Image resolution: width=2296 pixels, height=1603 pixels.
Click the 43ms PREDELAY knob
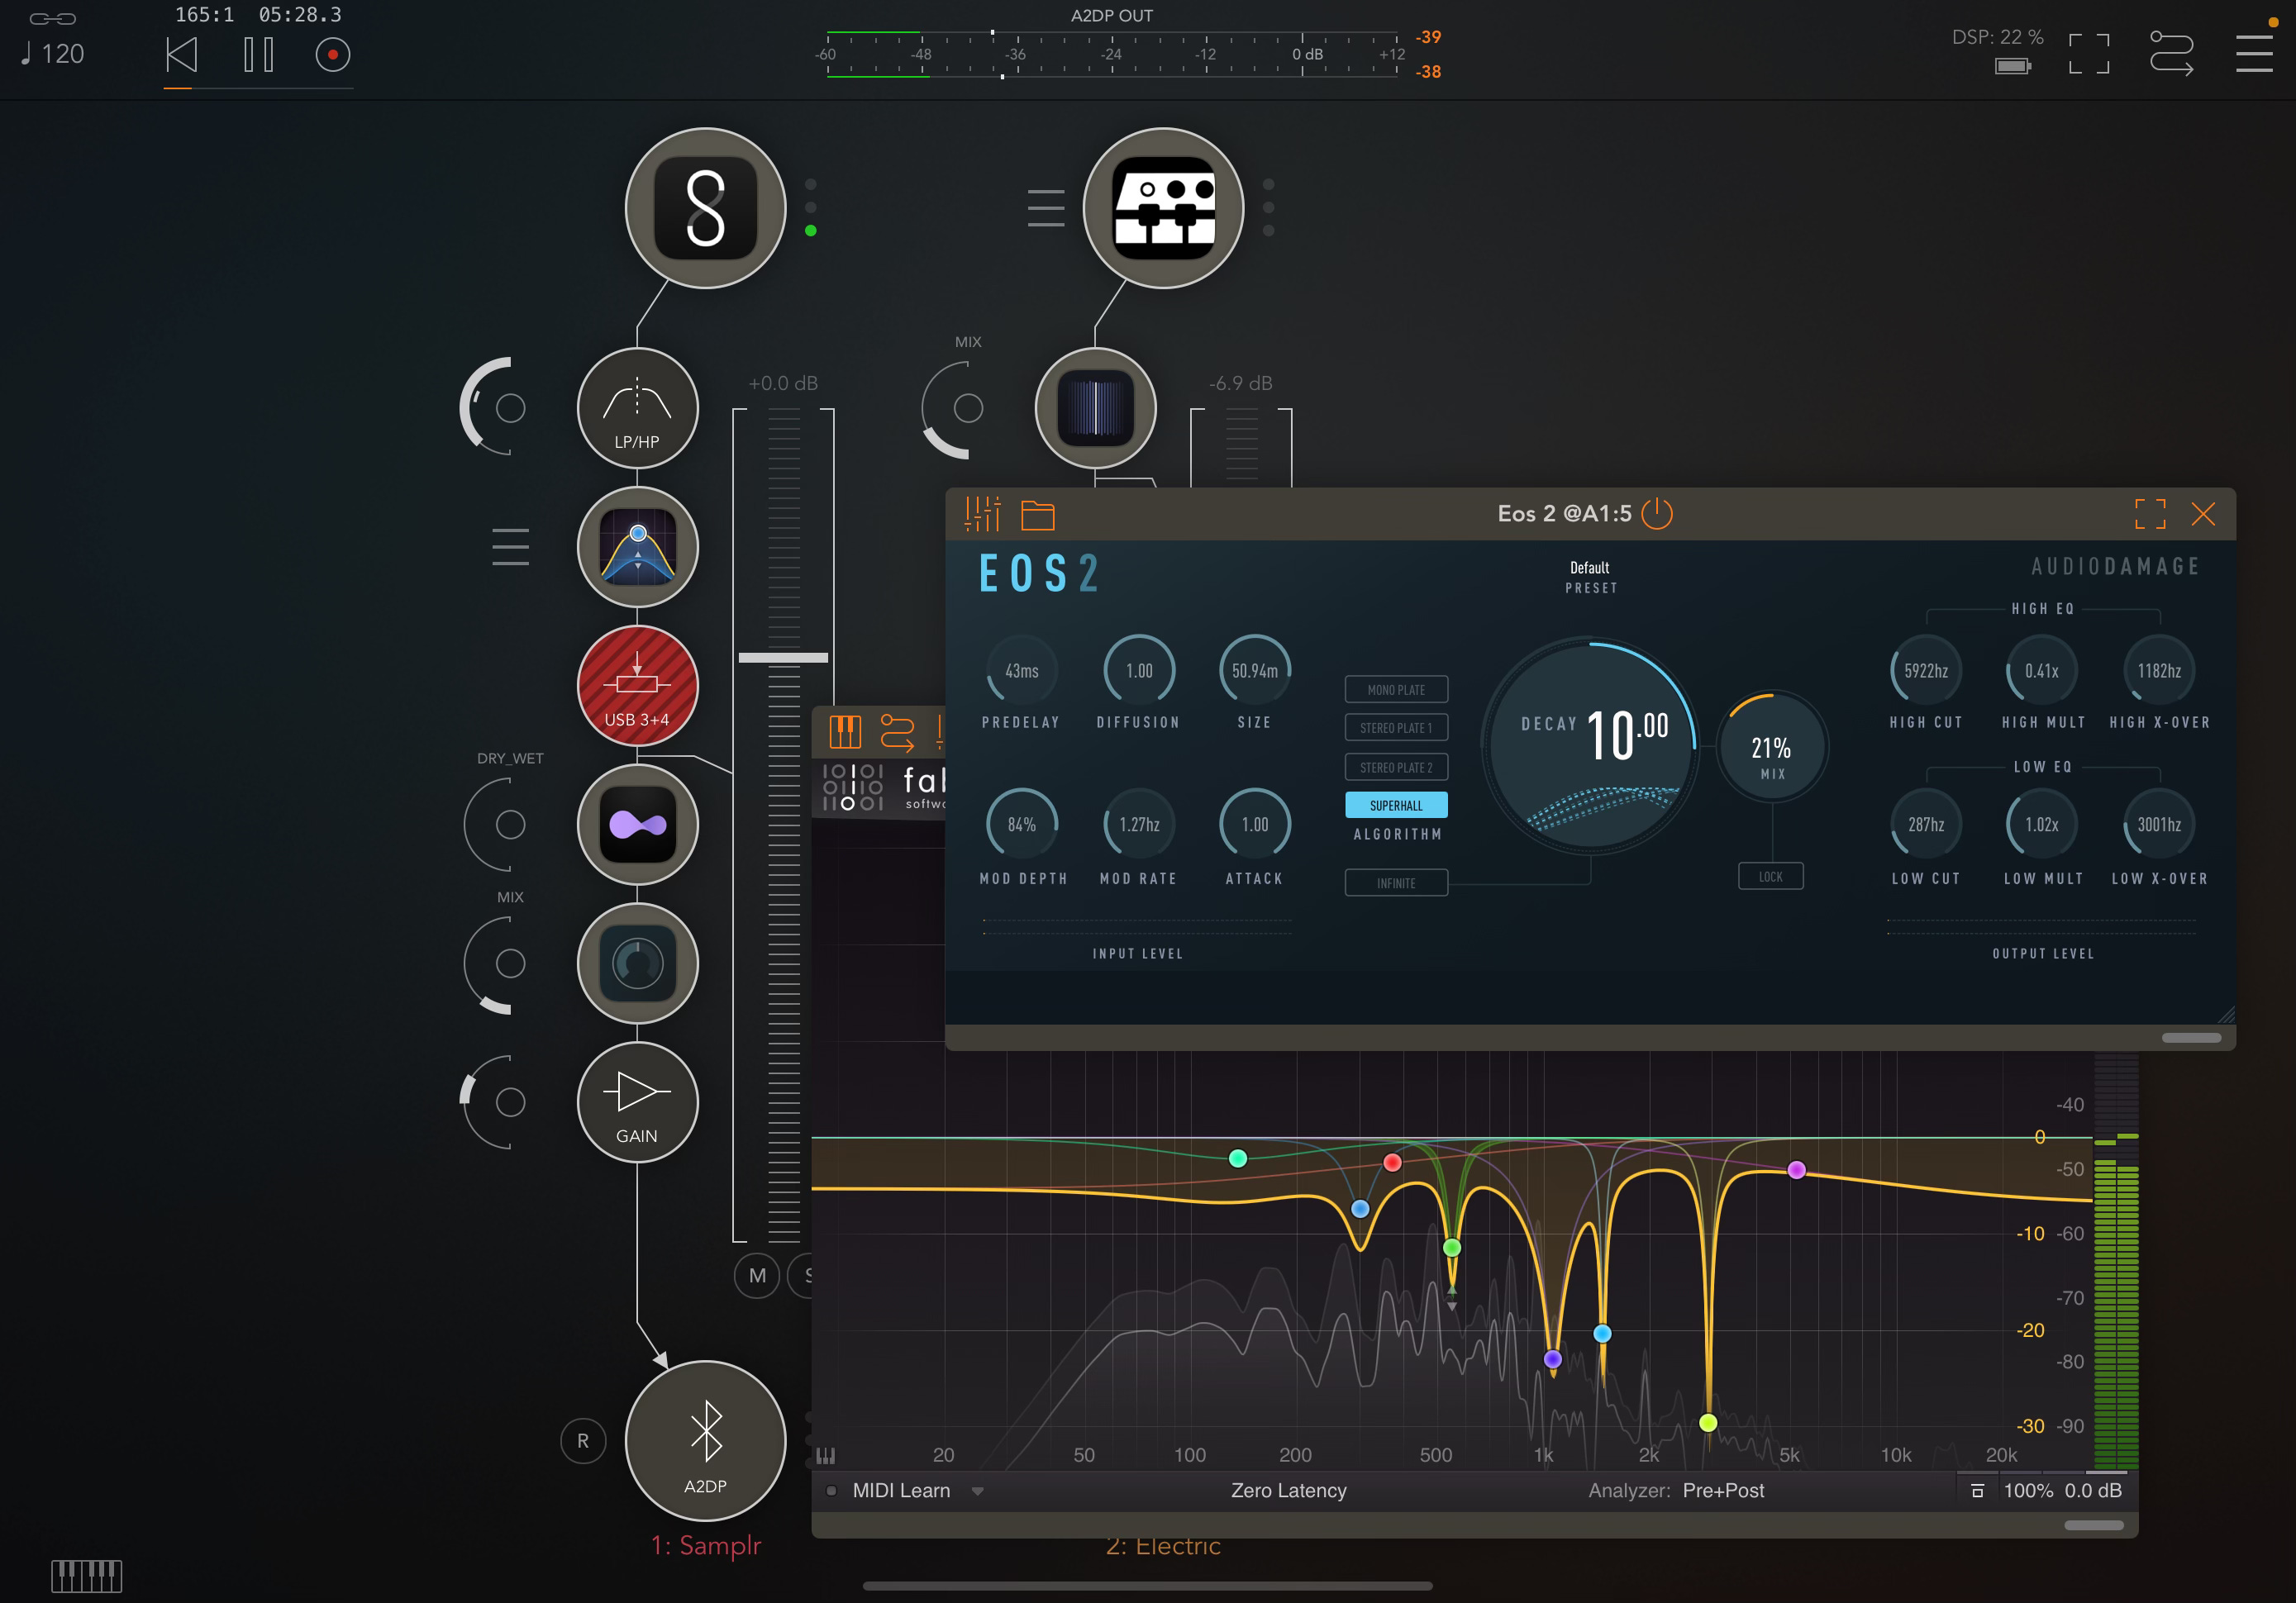pyautogui.click(x=1021, y=671)
